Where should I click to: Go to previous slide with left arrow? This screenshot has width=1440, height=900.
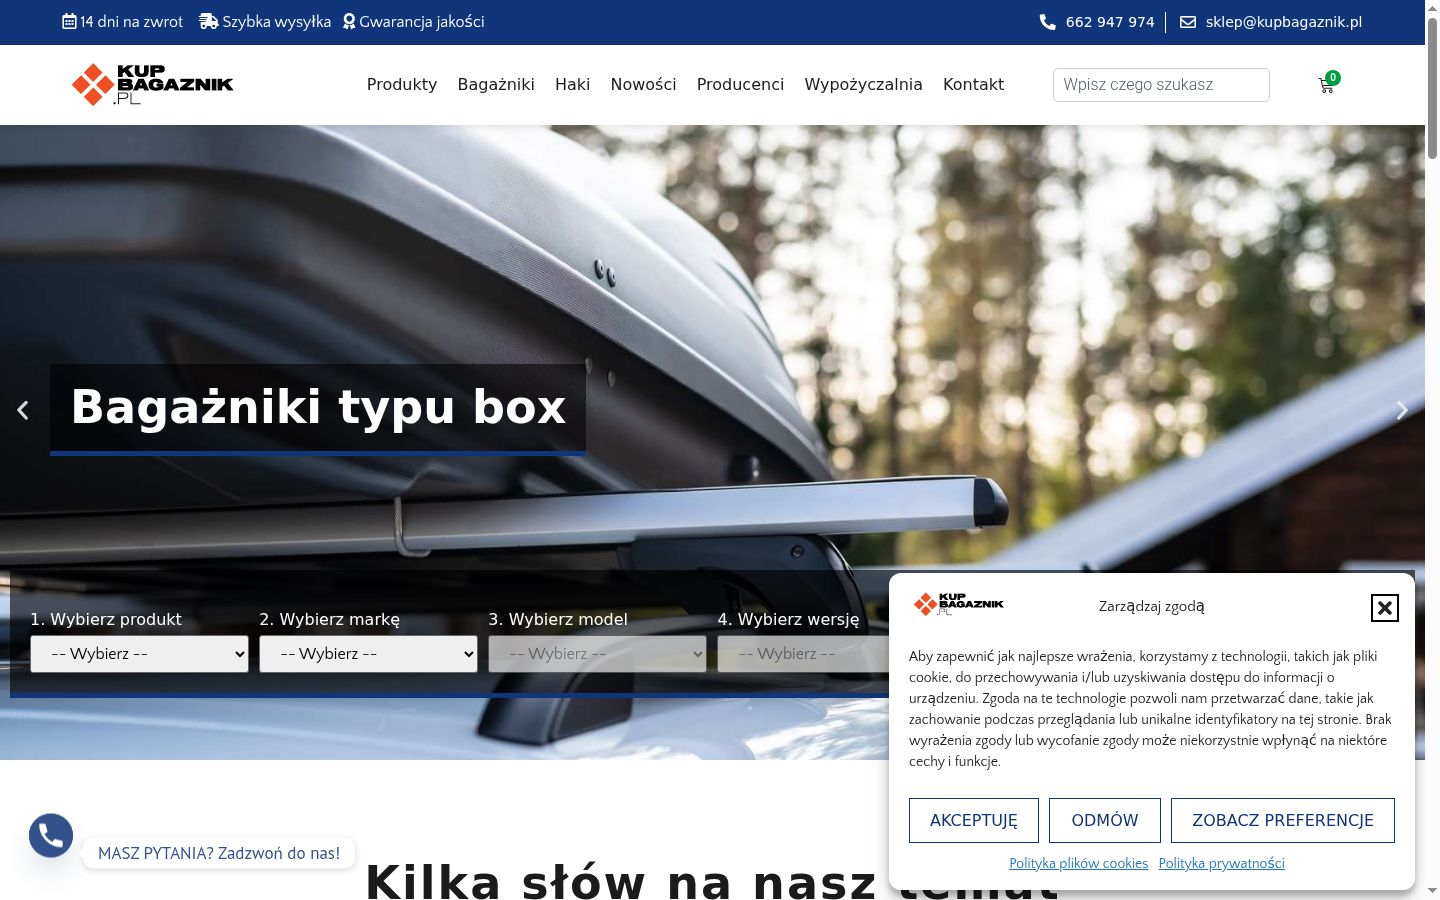coord(22,410)
